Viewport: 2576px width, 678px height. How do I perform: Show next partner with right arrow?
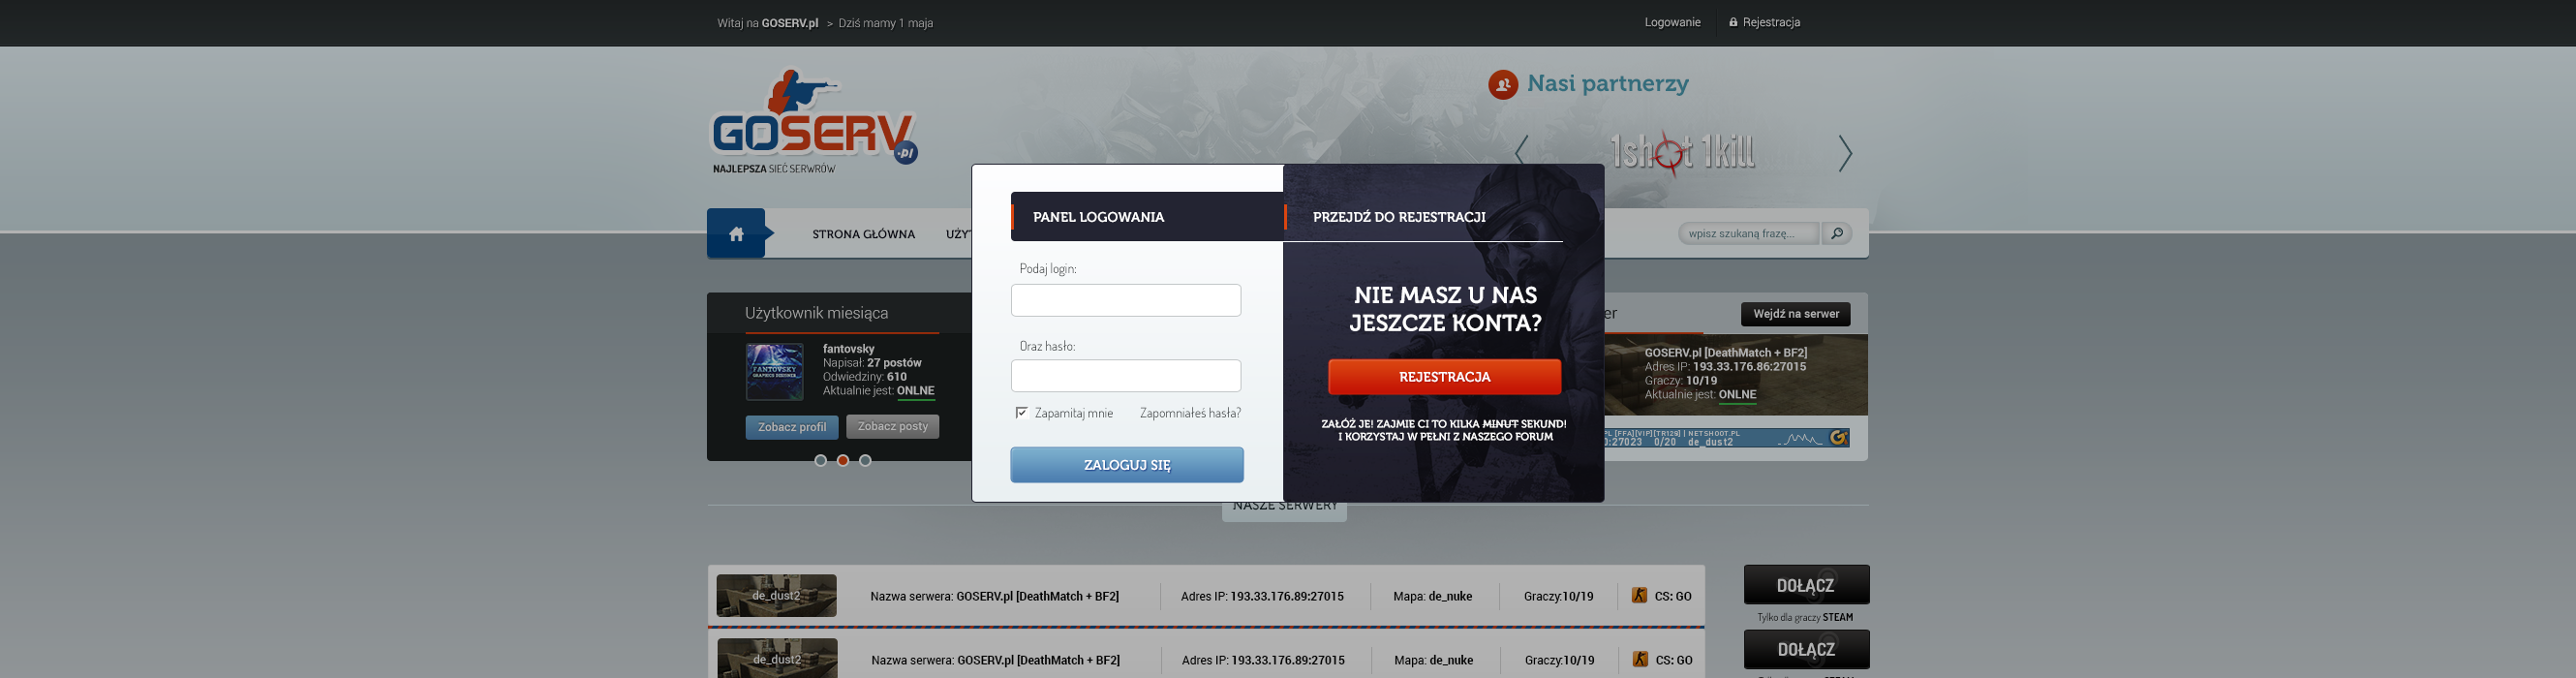click(1845, 153)
